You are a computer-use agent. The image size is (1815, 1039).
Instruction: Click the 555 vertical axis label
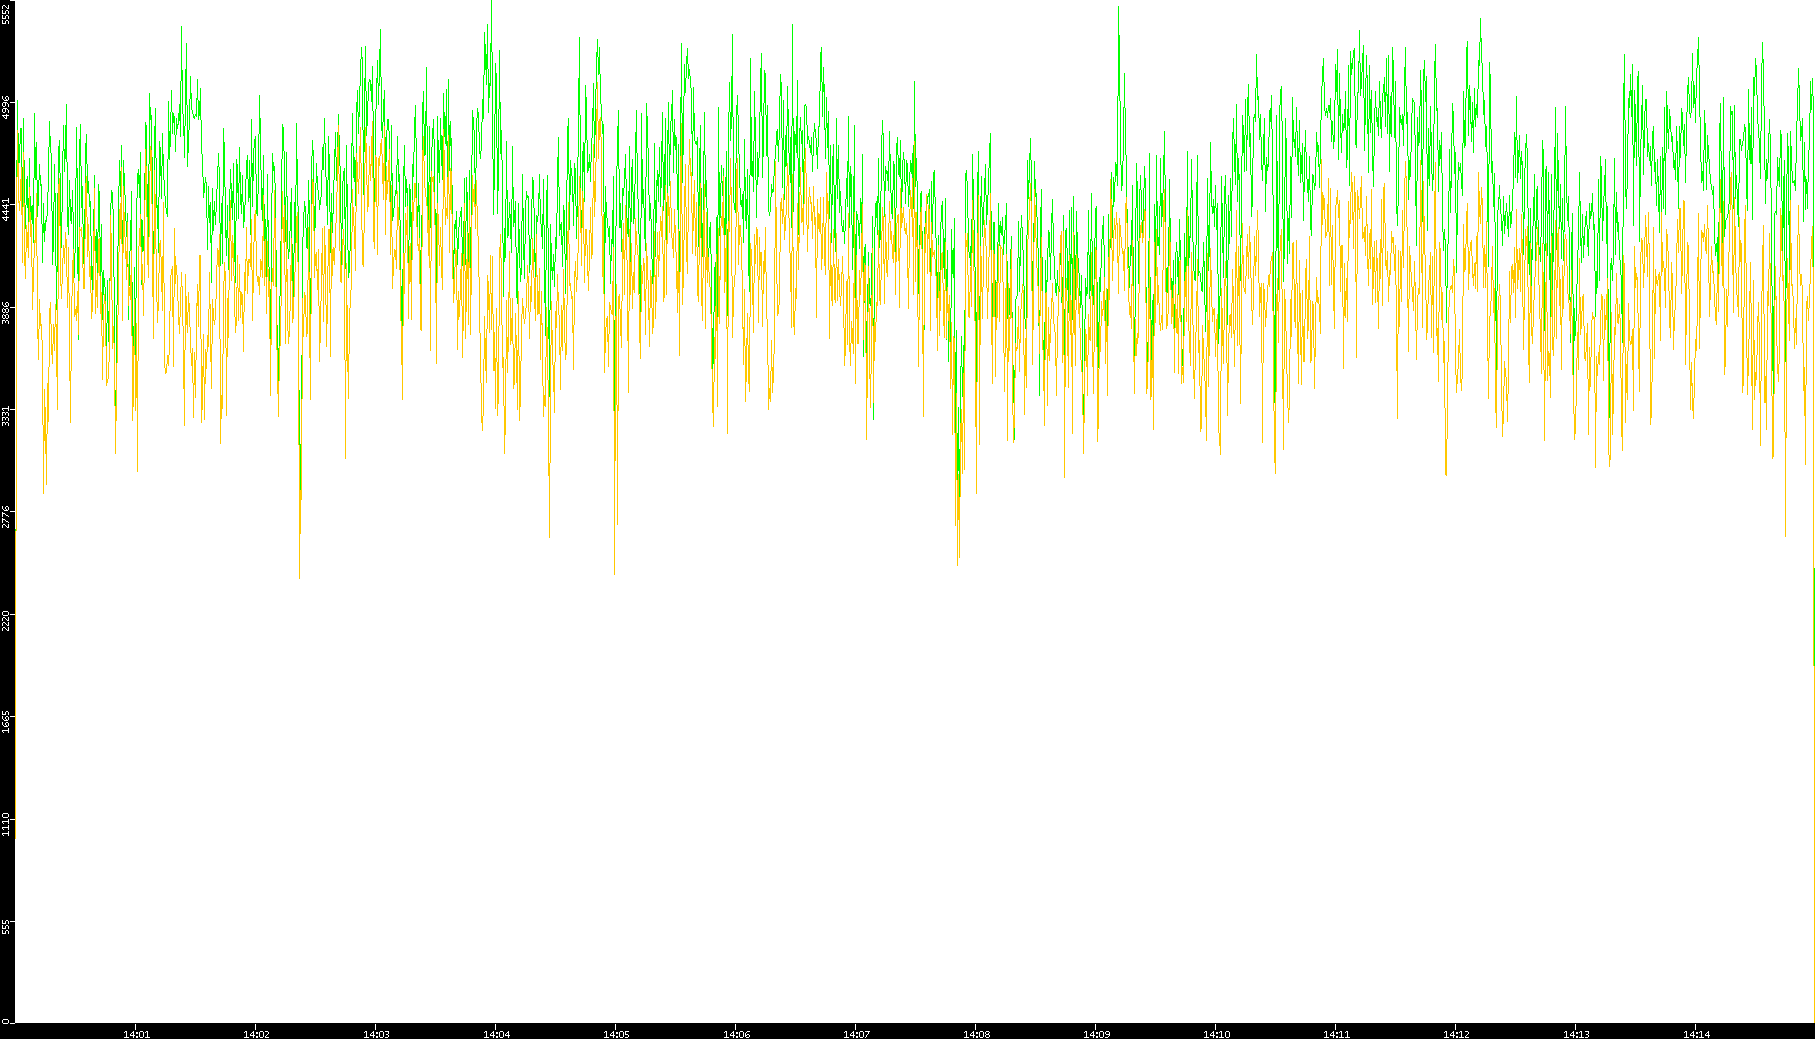[7, 927]
